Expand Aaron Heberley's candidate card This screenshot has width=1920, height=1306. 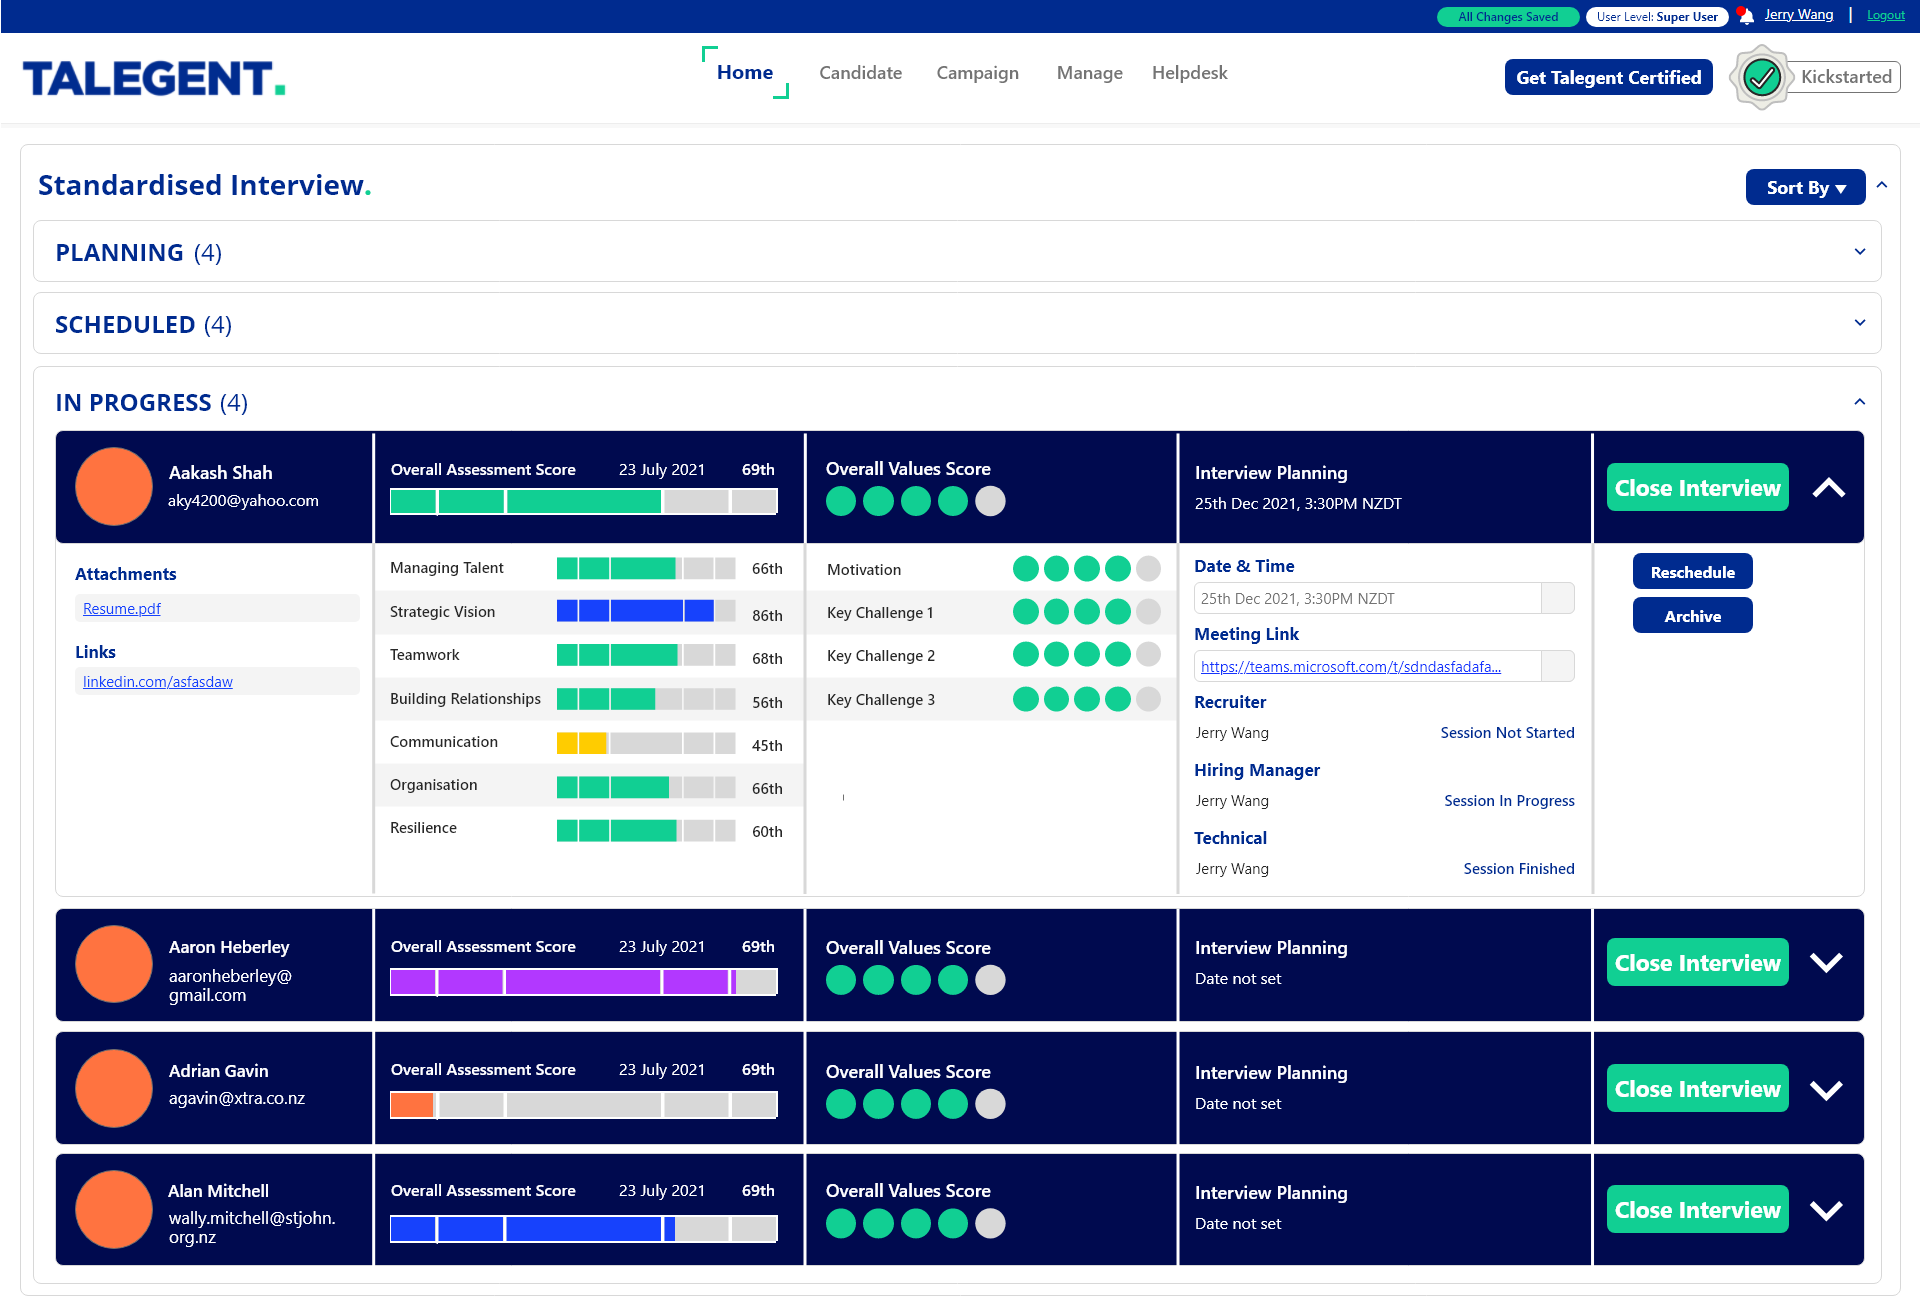click(x=1827, y=963)
